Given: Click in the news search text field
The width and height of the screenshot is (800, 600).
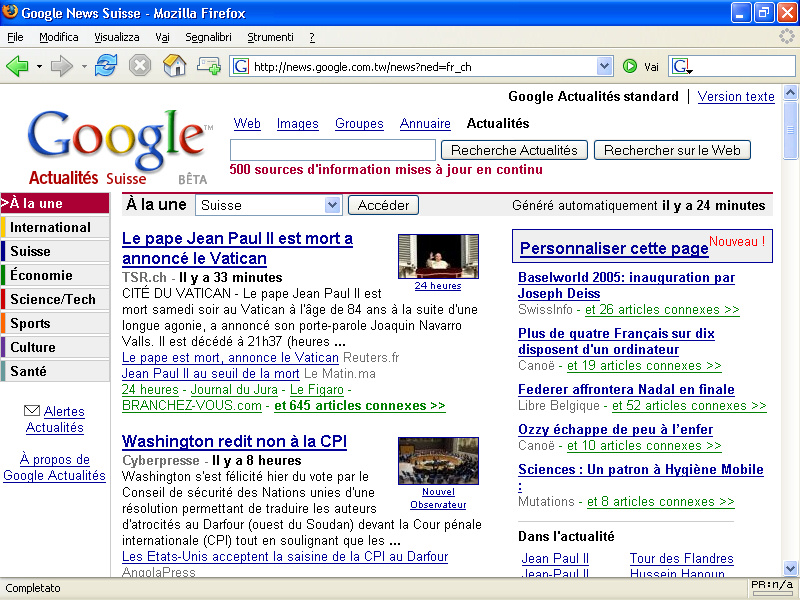Looking at the screenshot, I should point(333,150).
